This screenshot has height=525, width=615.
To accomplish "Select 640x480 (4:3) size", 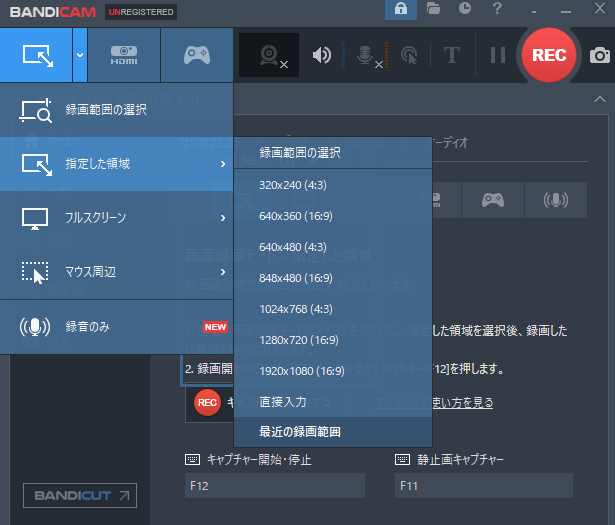I will point(333,247).
